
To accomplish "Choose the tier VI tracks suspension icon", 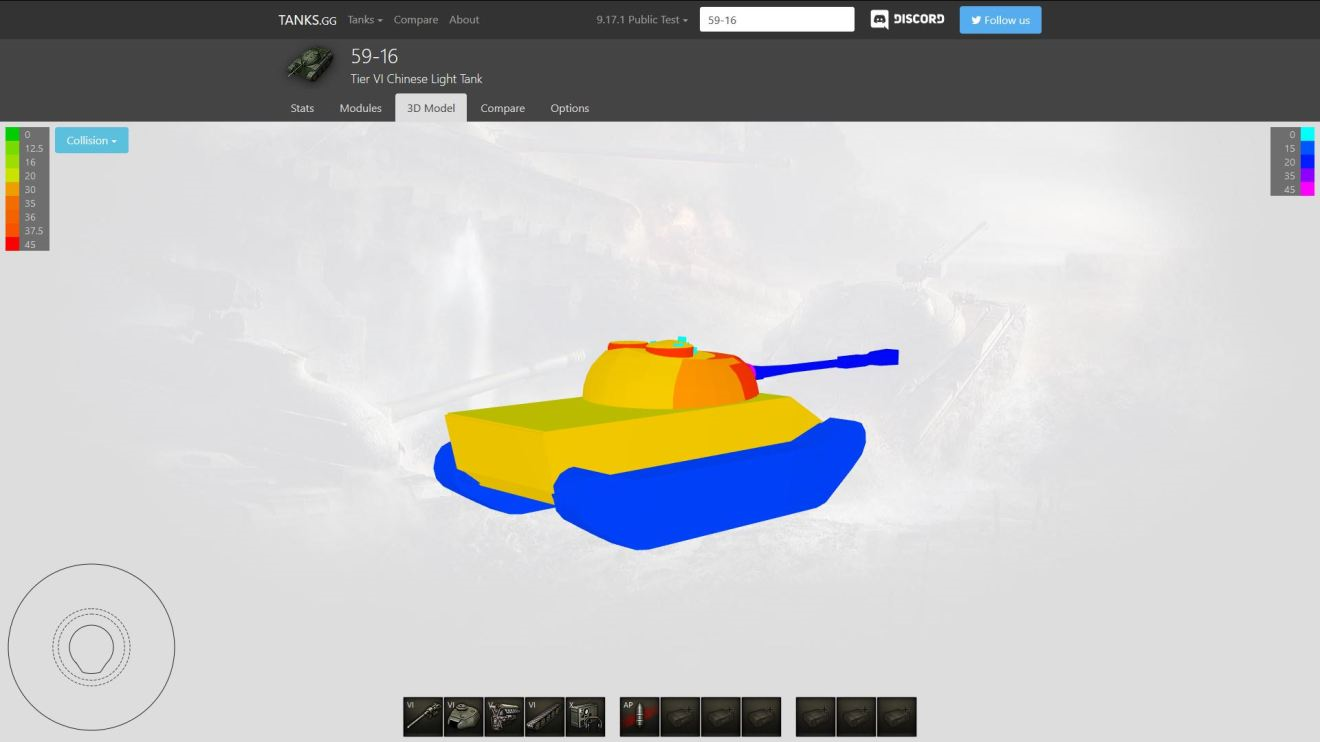I will 545,717.
